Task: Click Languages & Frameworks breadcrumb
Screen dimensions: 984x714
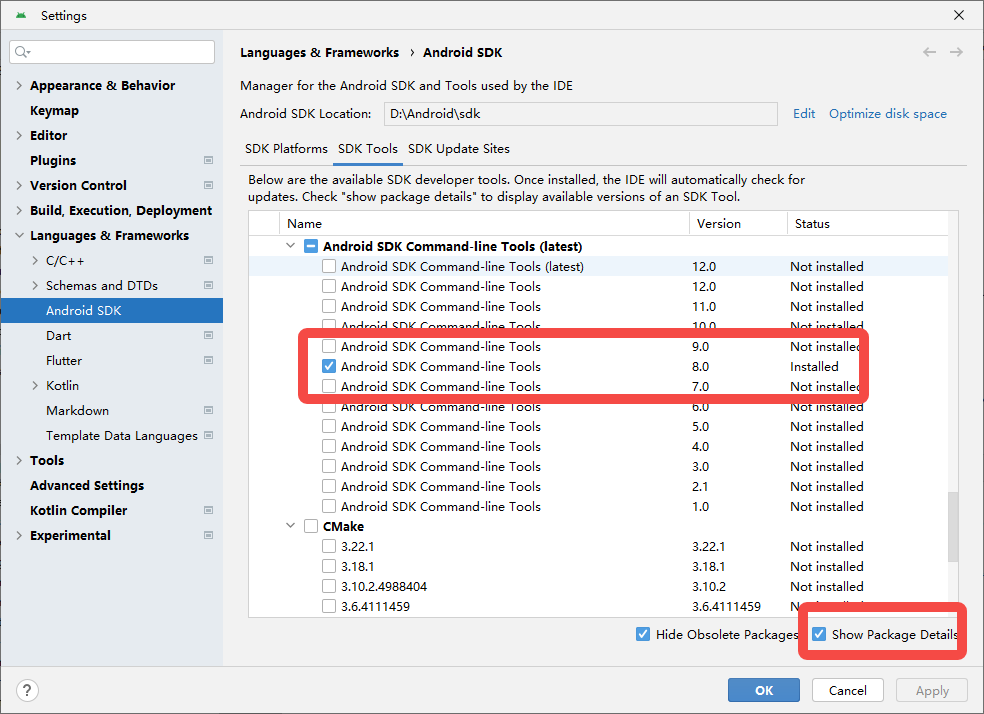Action: (x=319, y=53)
